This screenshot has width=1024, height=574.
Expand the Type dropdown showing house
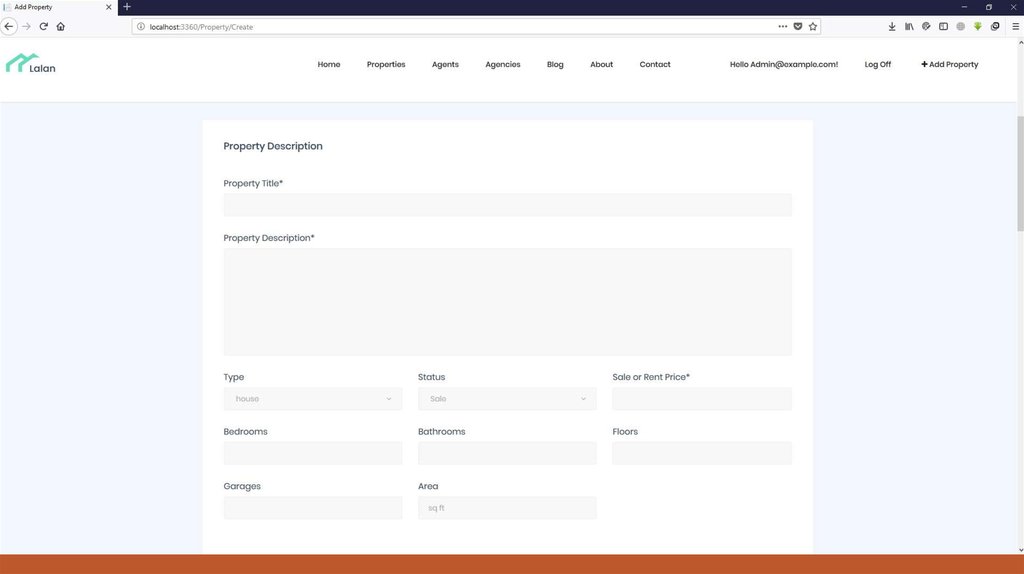[313, 399]
